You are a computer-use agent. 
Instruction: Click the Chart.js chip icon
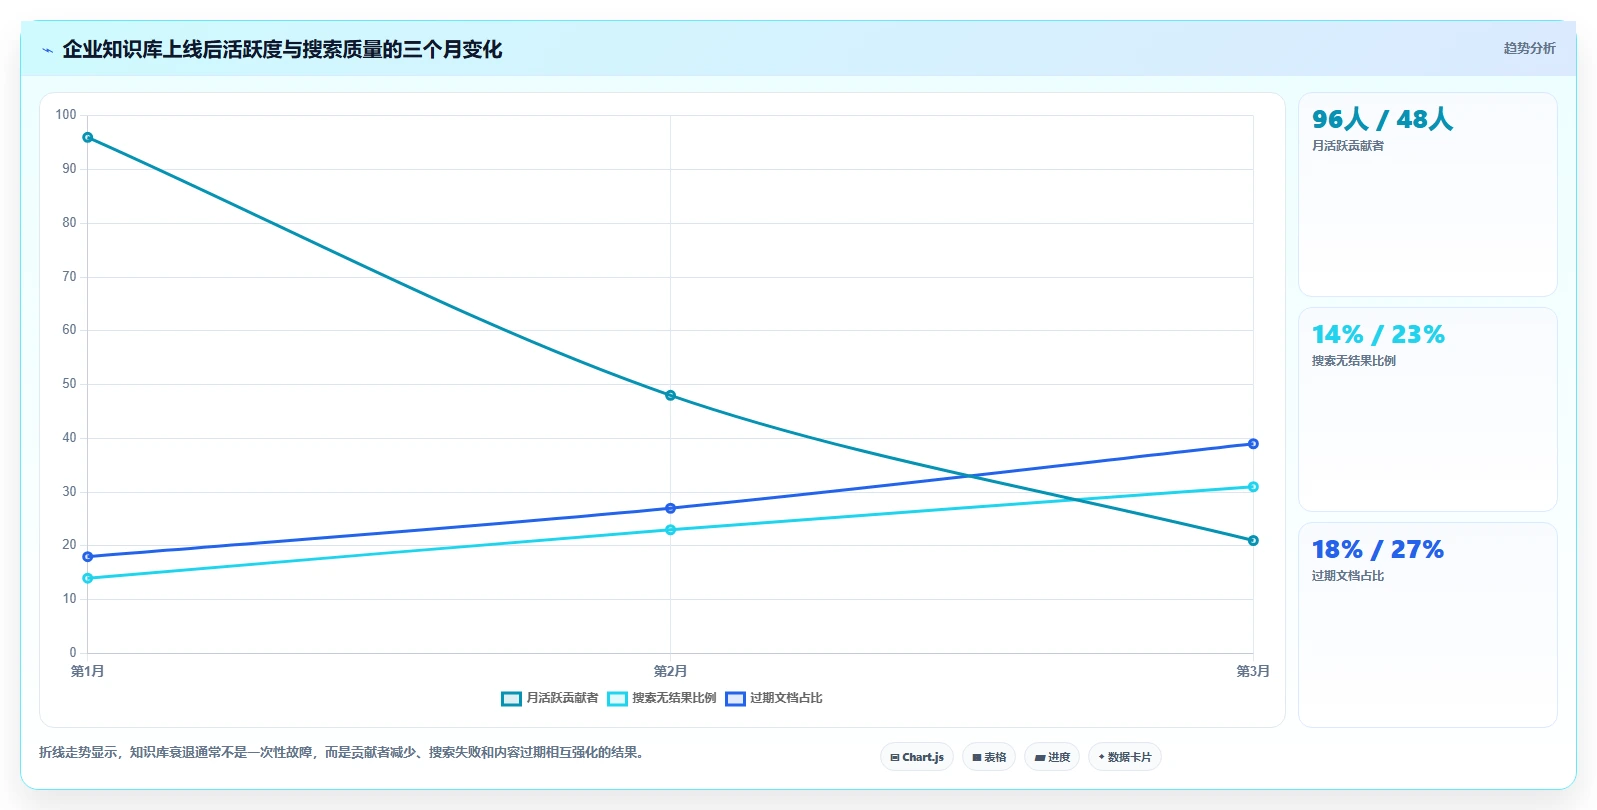coord(894,758)
